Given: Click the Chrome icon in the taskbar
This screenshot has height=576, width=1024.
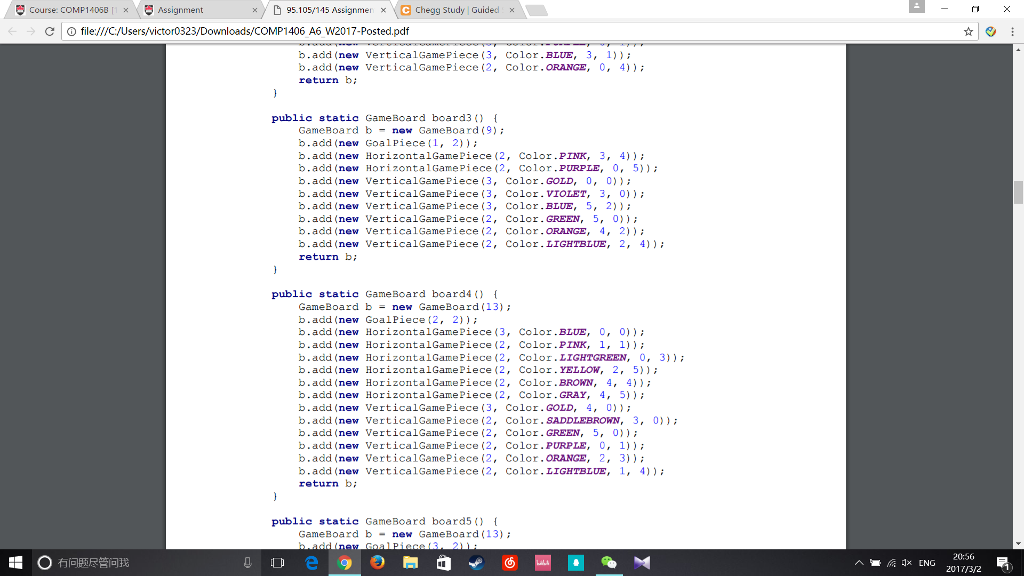Looking at the screenshot, I should point(344,563).
